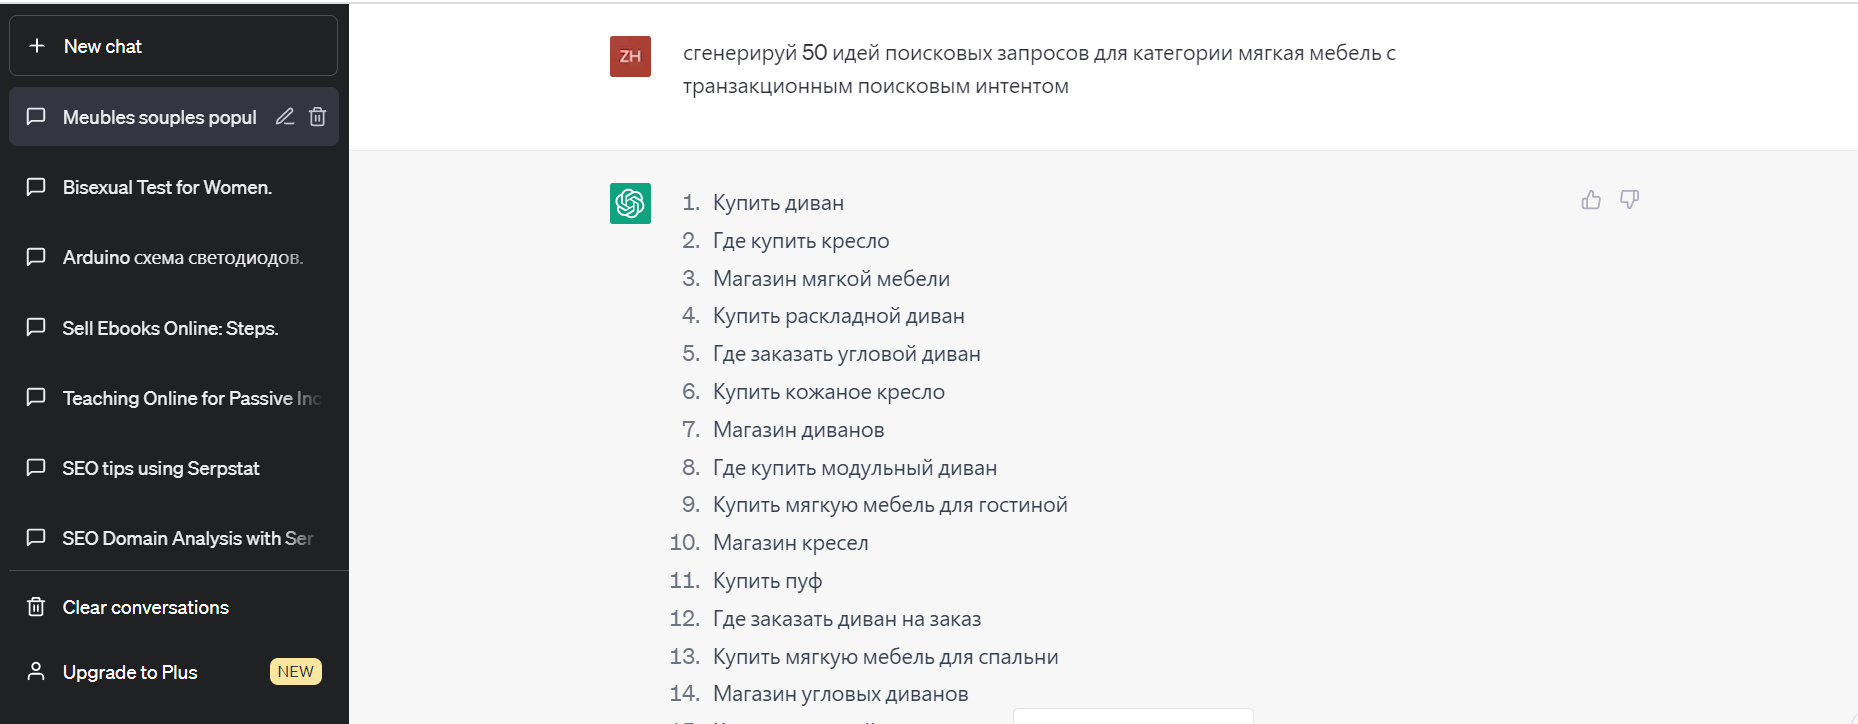Viewport: 1858px width, 724px height.
Task: Switch to the Meubles souples popul conversation
Action: (x=159, y=117)
